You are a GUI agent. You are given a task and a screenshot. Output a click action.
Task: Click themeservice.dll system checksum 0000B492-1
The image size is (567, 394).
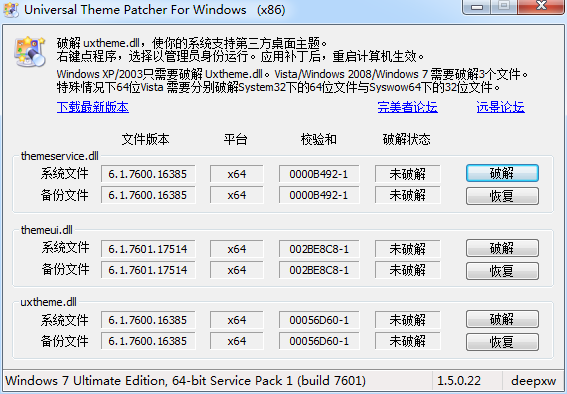click(319, 174)
